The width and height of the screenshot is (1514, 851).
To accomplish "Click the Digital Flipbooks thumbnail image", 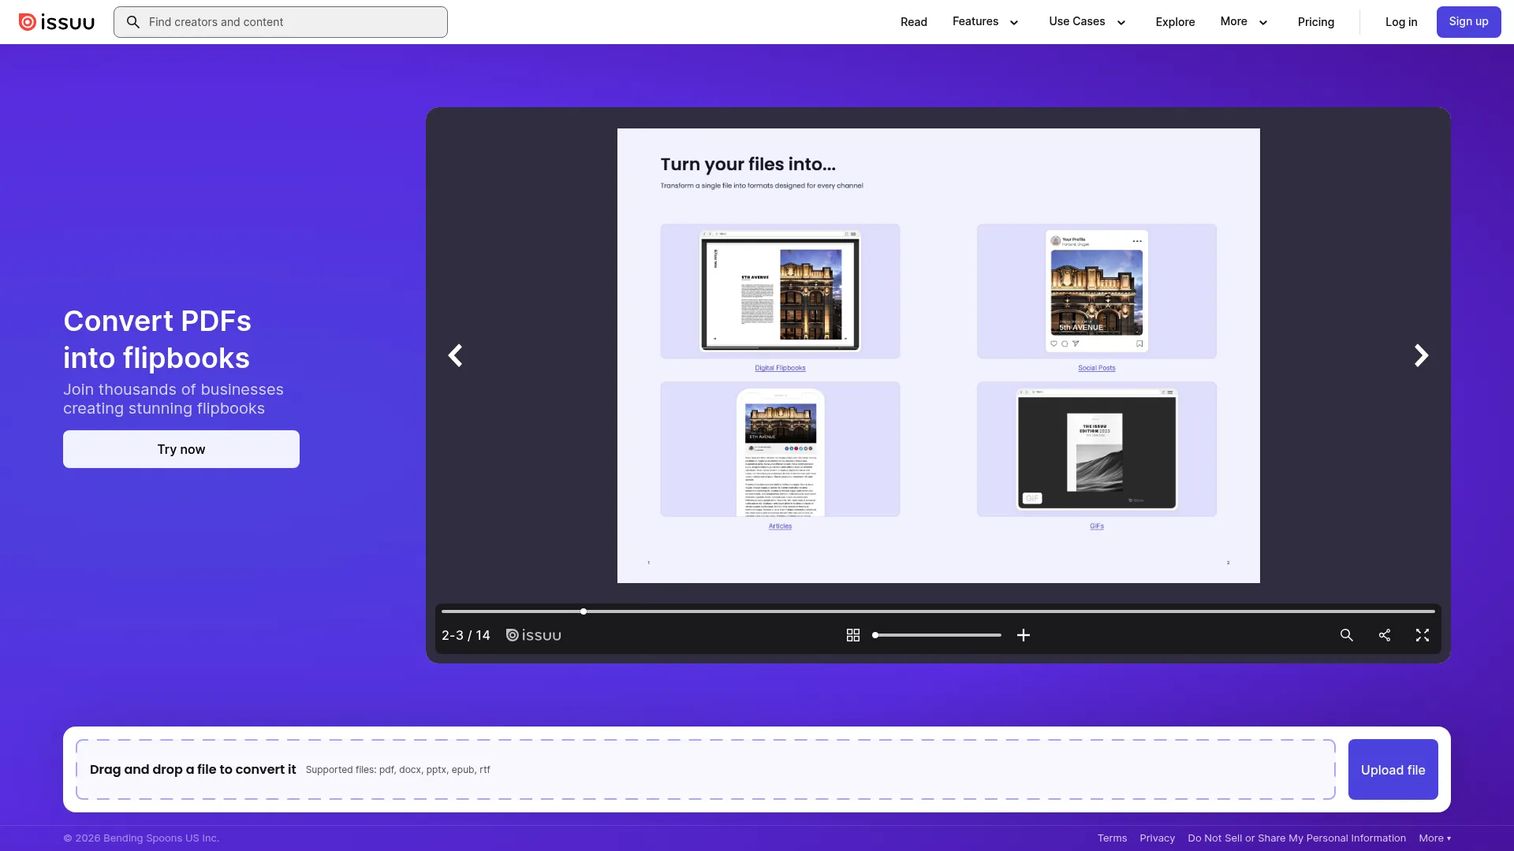I will [x=780, y=291].
